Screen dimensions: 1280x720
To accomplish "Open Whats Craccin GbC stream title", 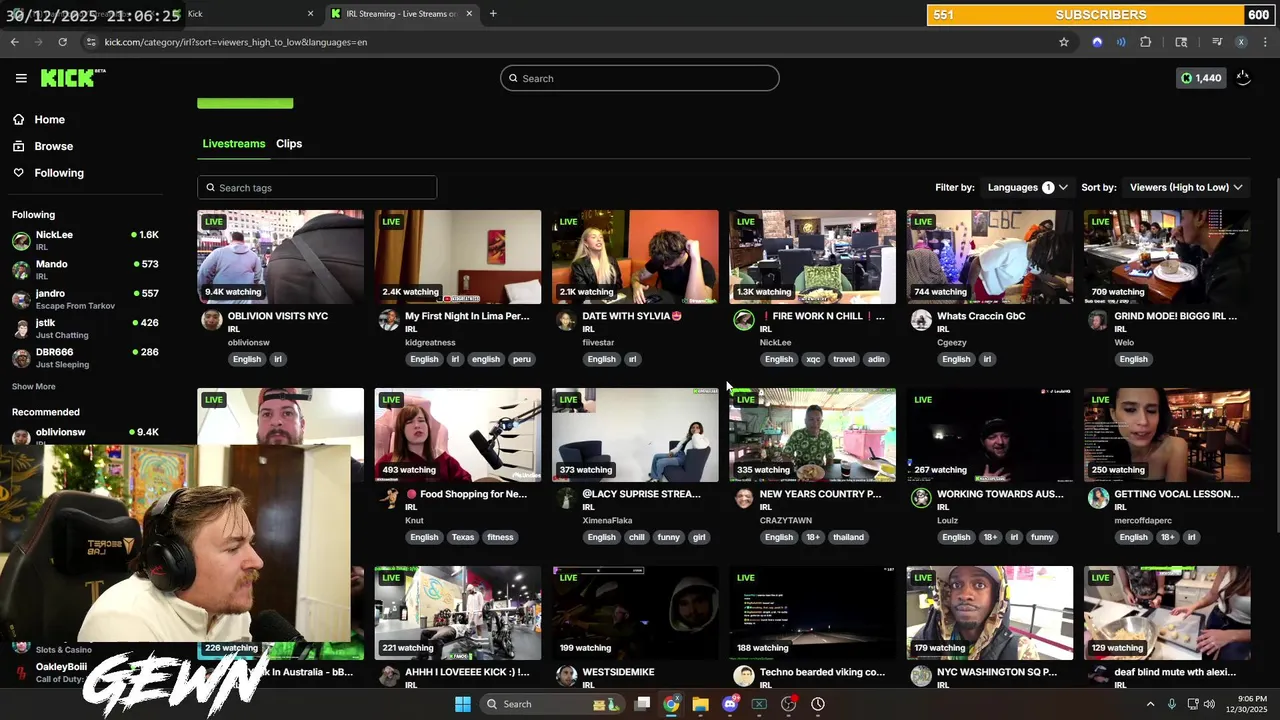I will coord(981,316).
